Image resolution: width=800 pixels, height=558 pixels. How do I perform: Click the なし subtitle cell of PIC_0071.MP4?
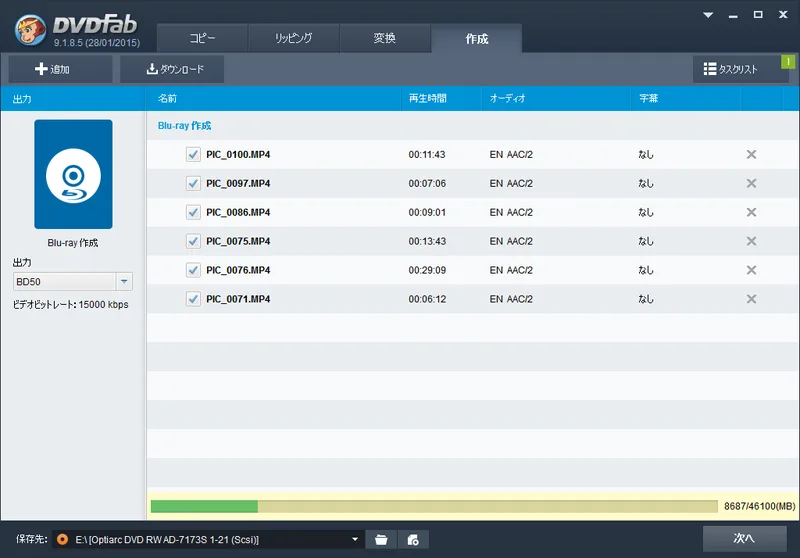pyautogui.click(x=646, y=299)
